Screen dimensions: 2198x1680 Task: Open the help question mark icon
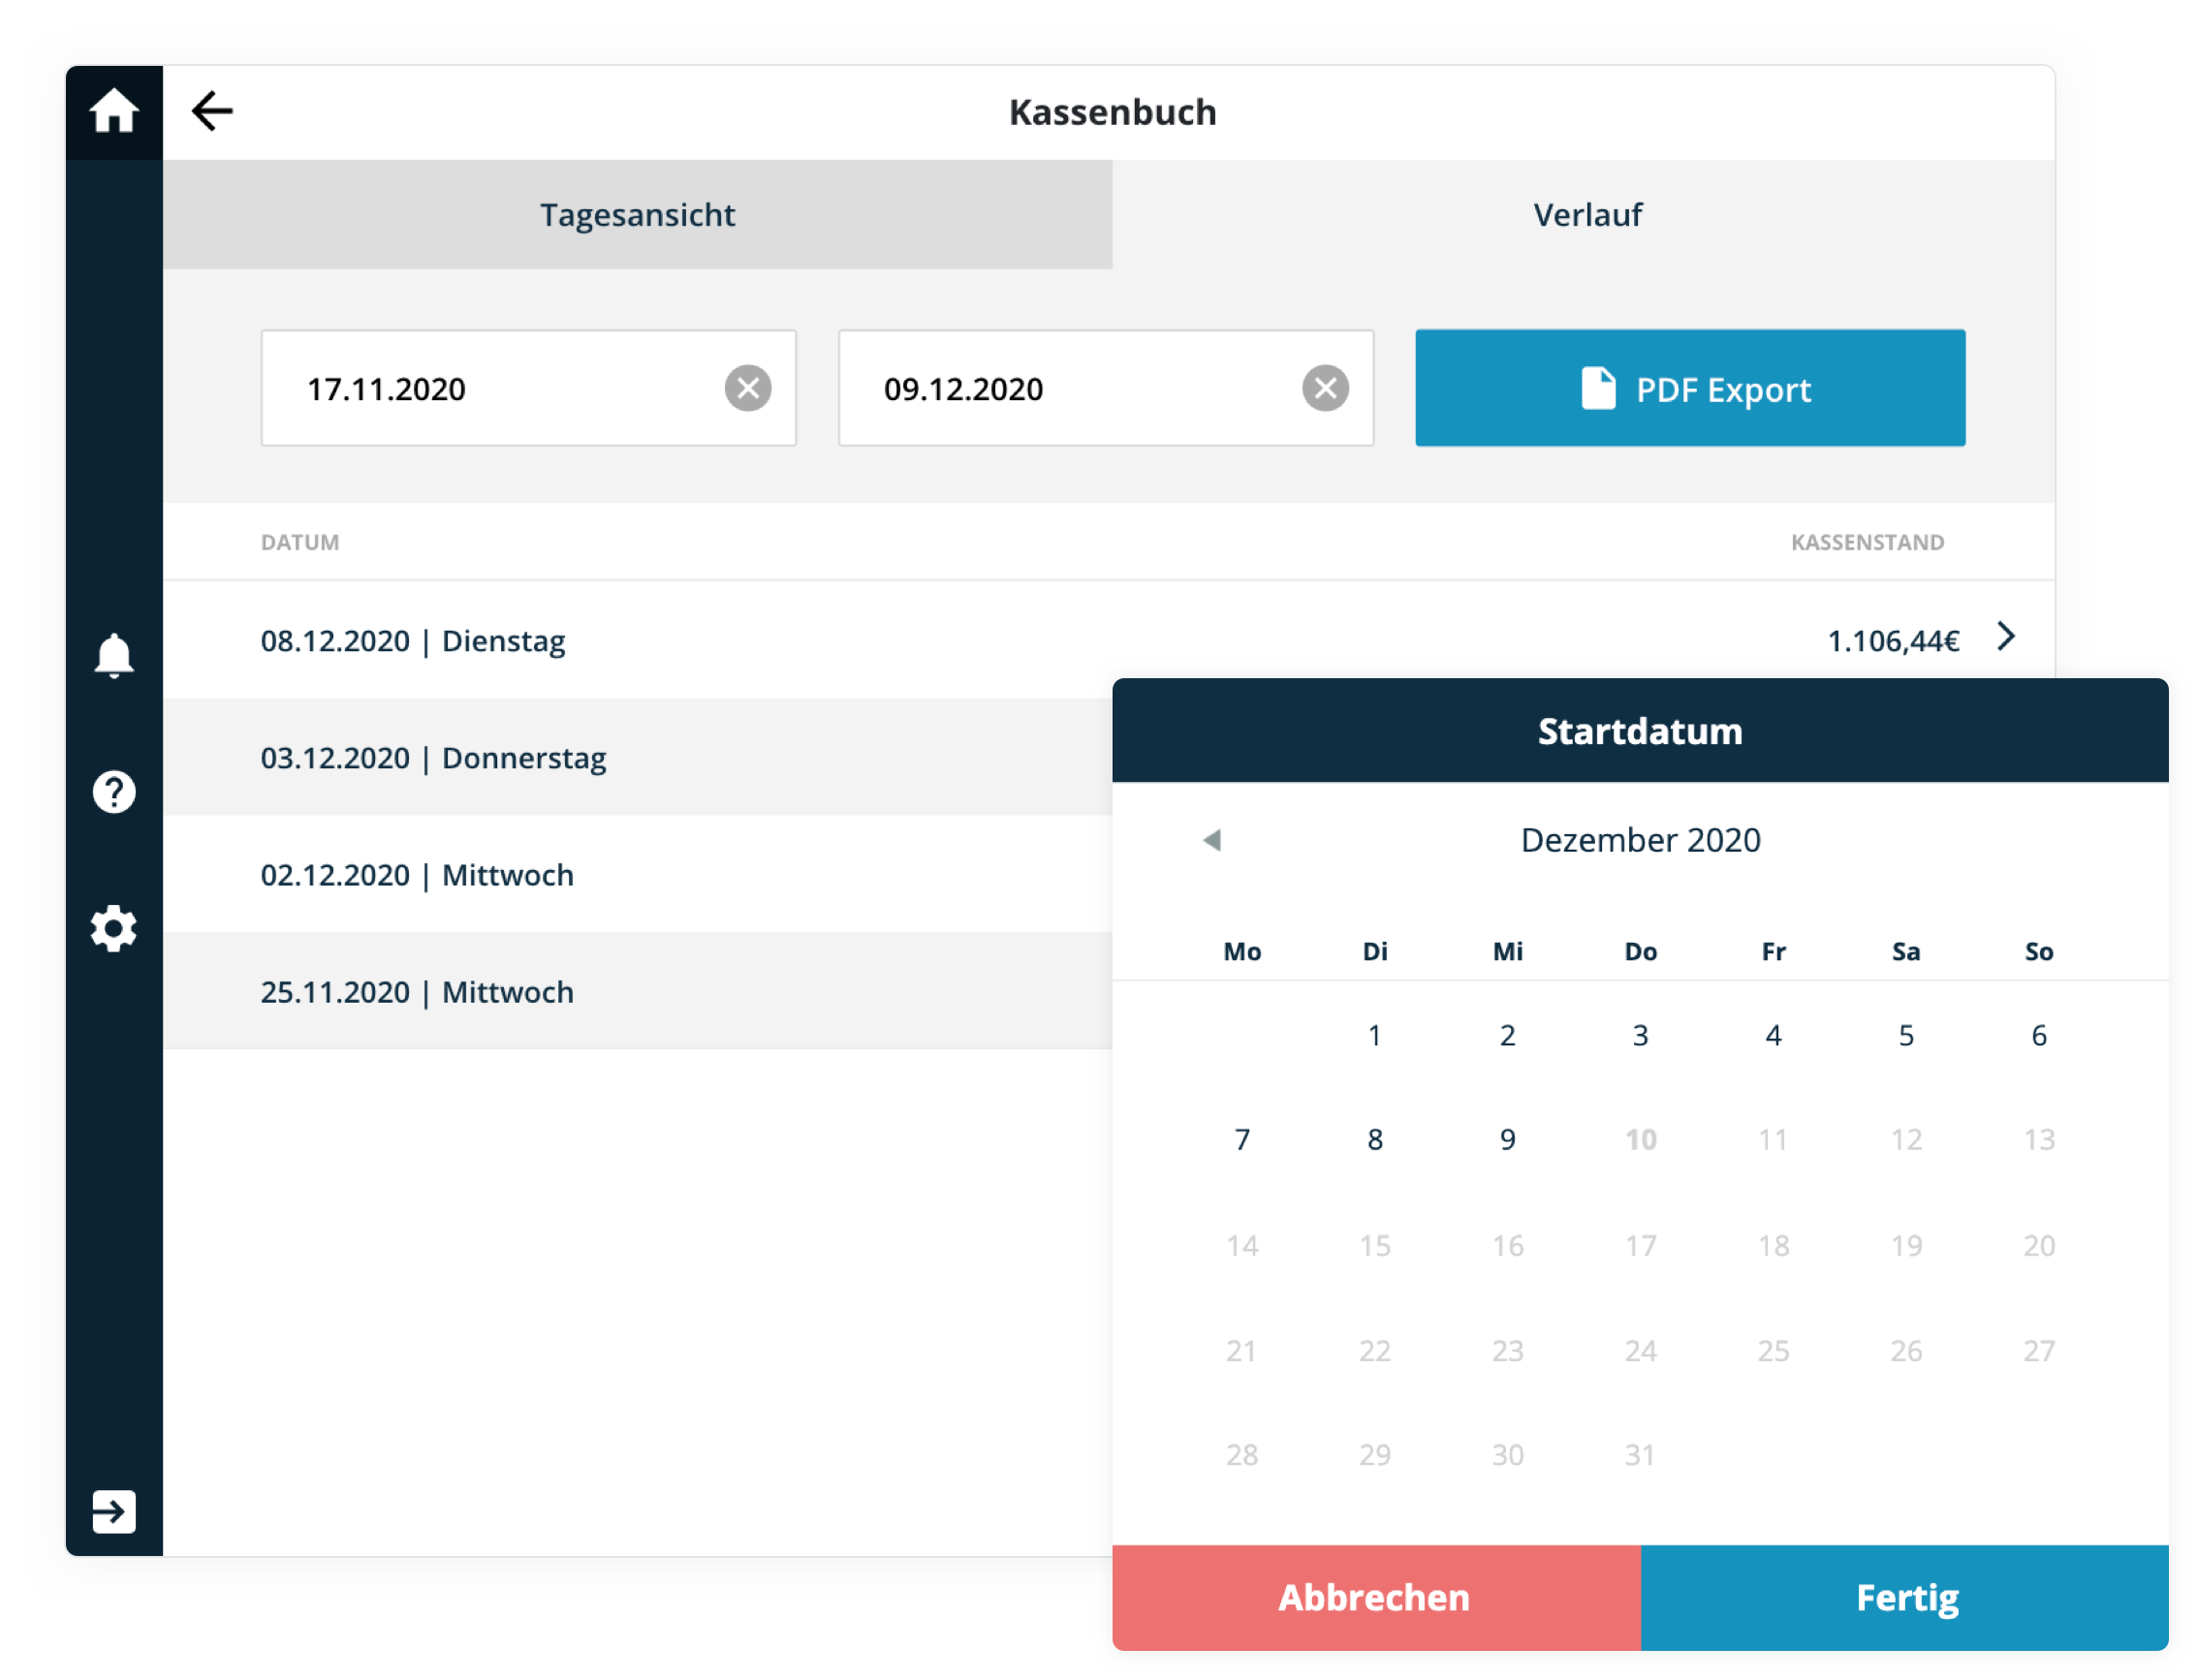[x=113, y=792]
